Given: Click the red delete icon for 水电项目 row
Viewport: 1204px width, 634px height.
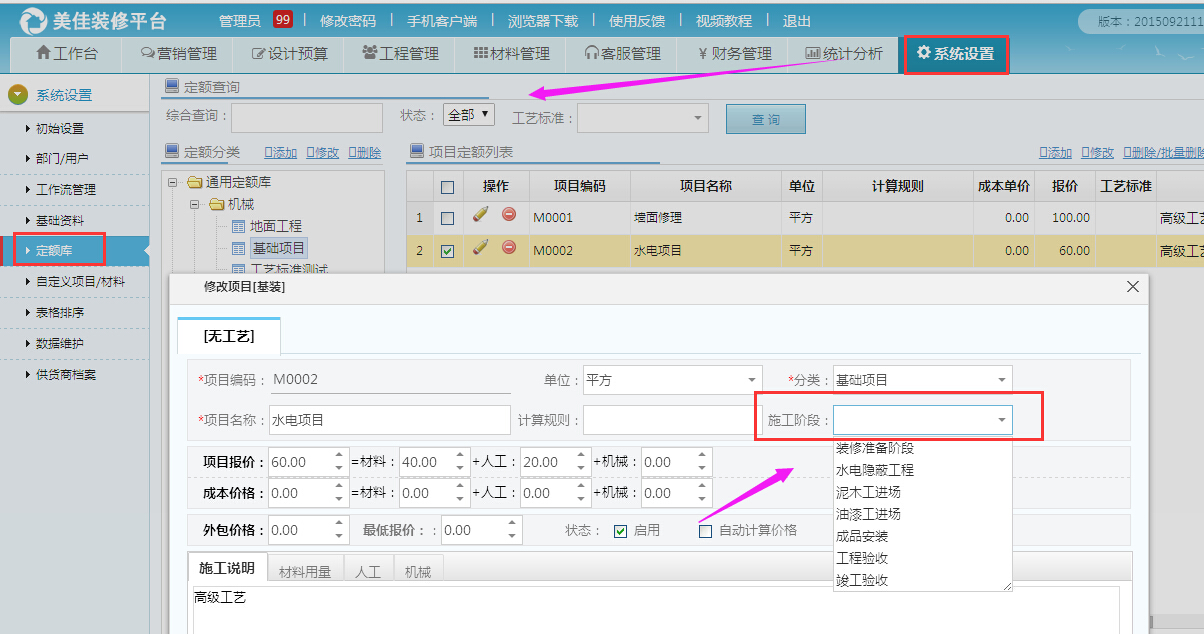Looking at the screenshot, I should (508, 247).
